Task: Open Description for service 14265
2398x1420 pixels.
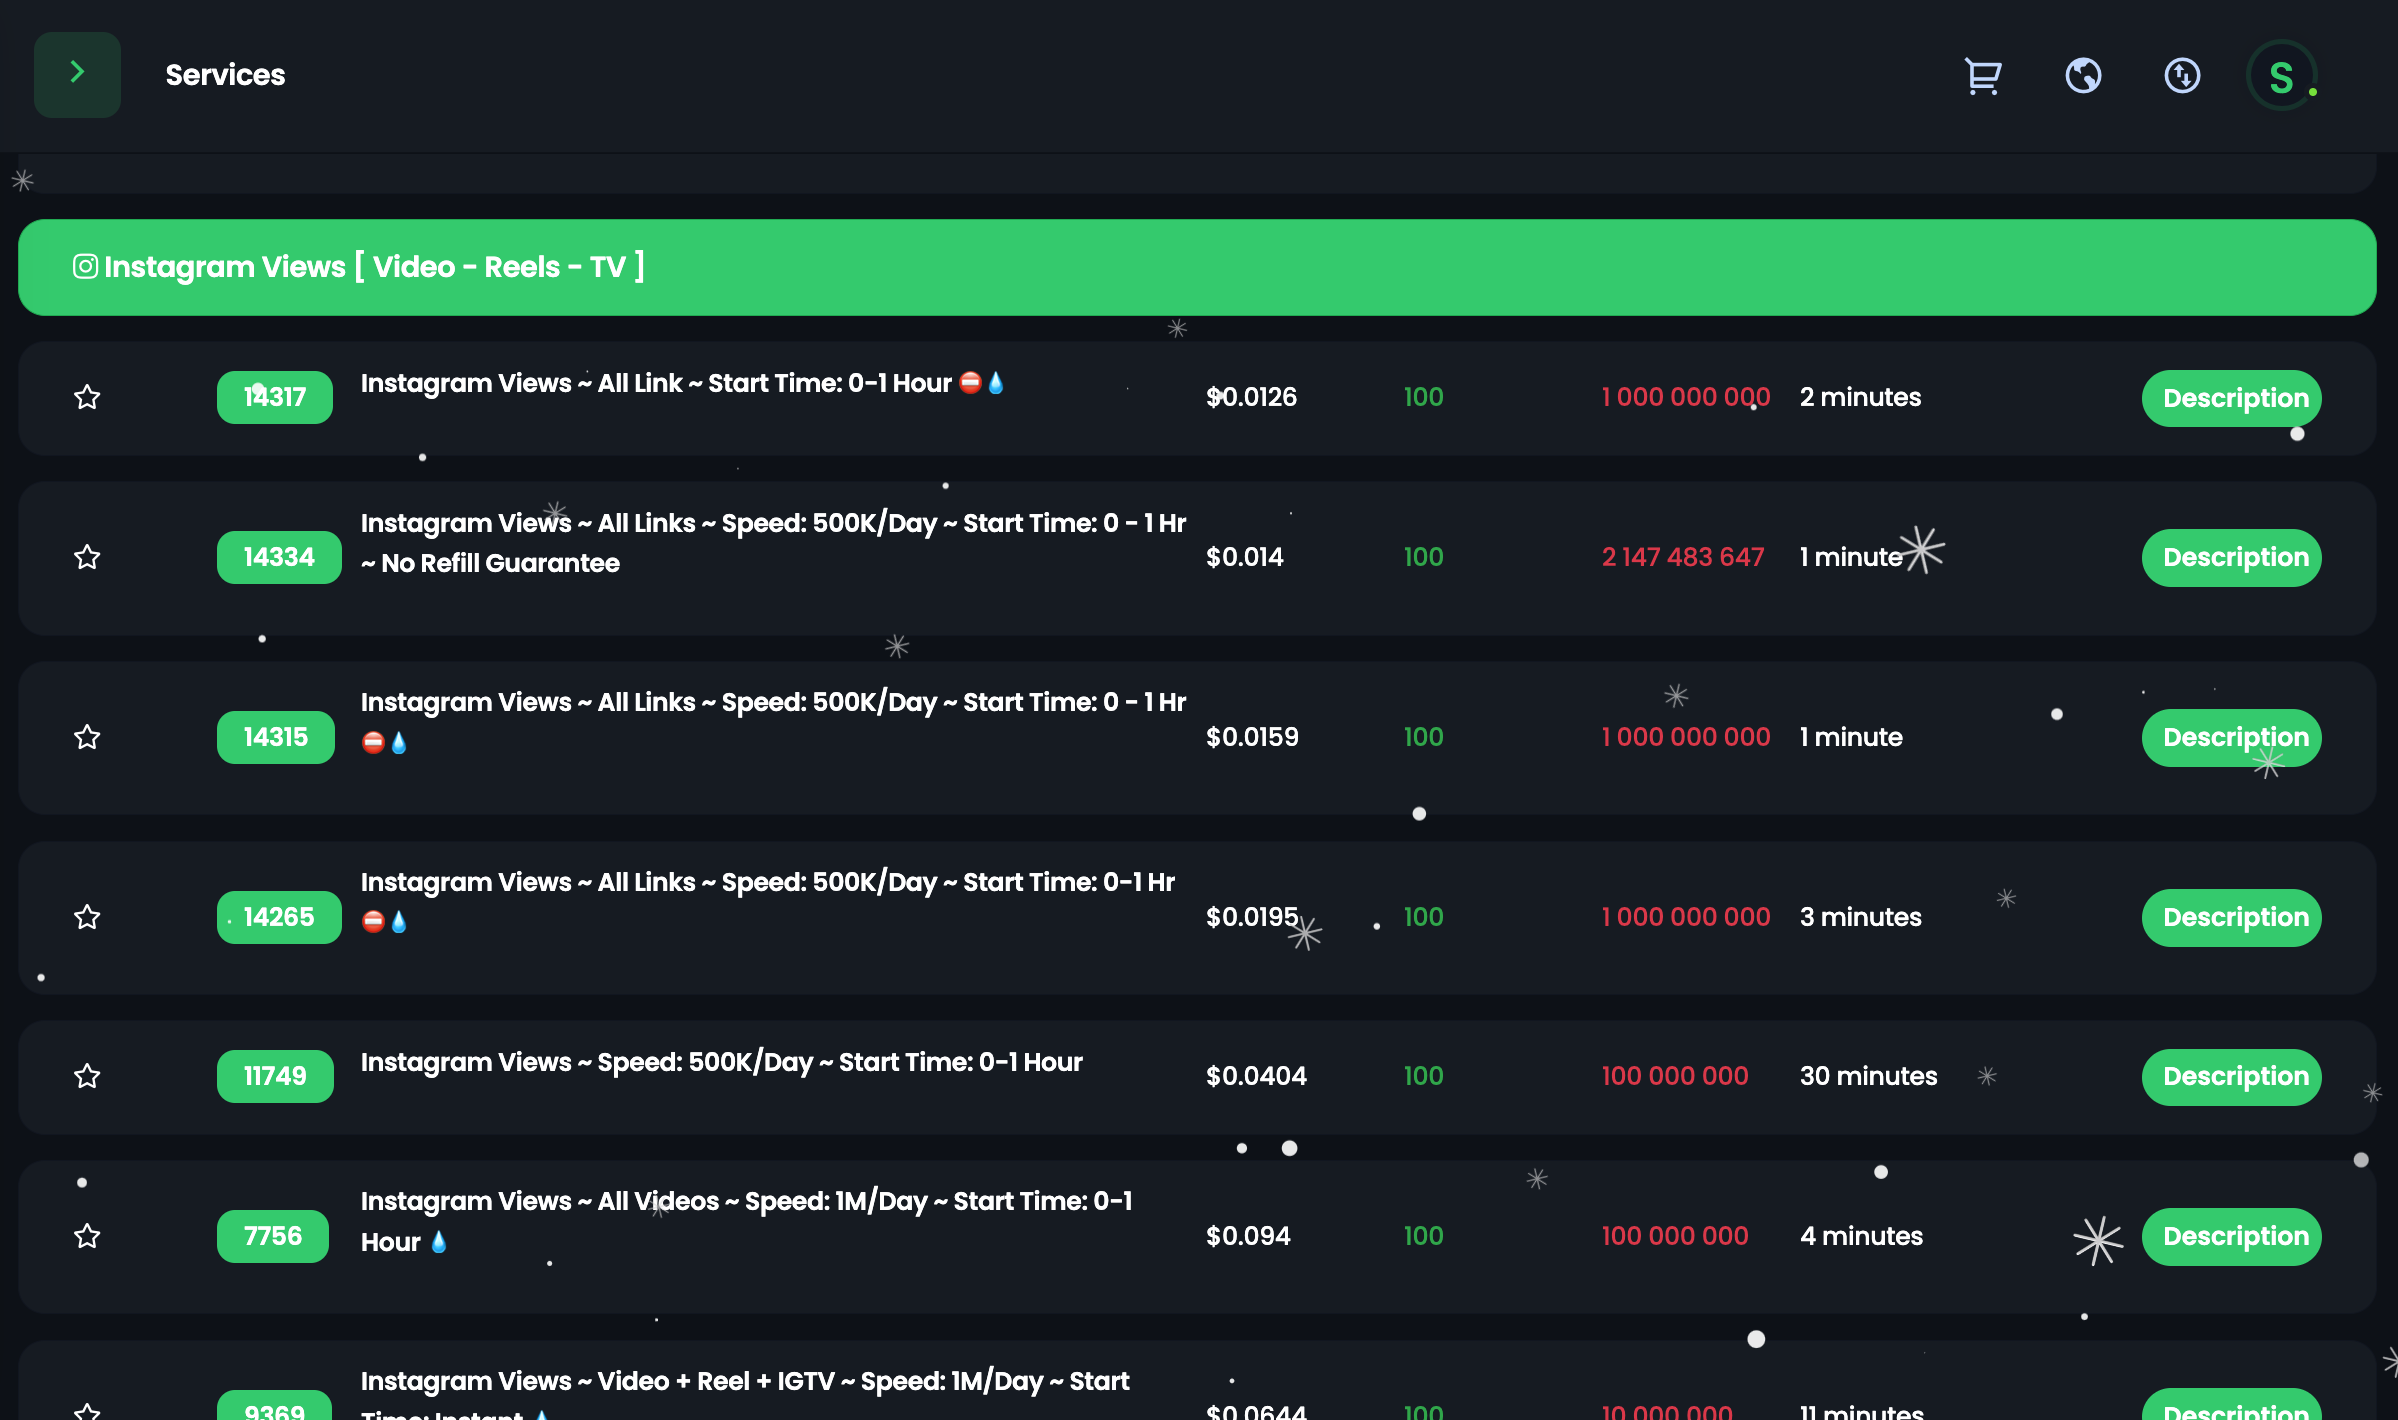Action: click(x=2232, y=917)
